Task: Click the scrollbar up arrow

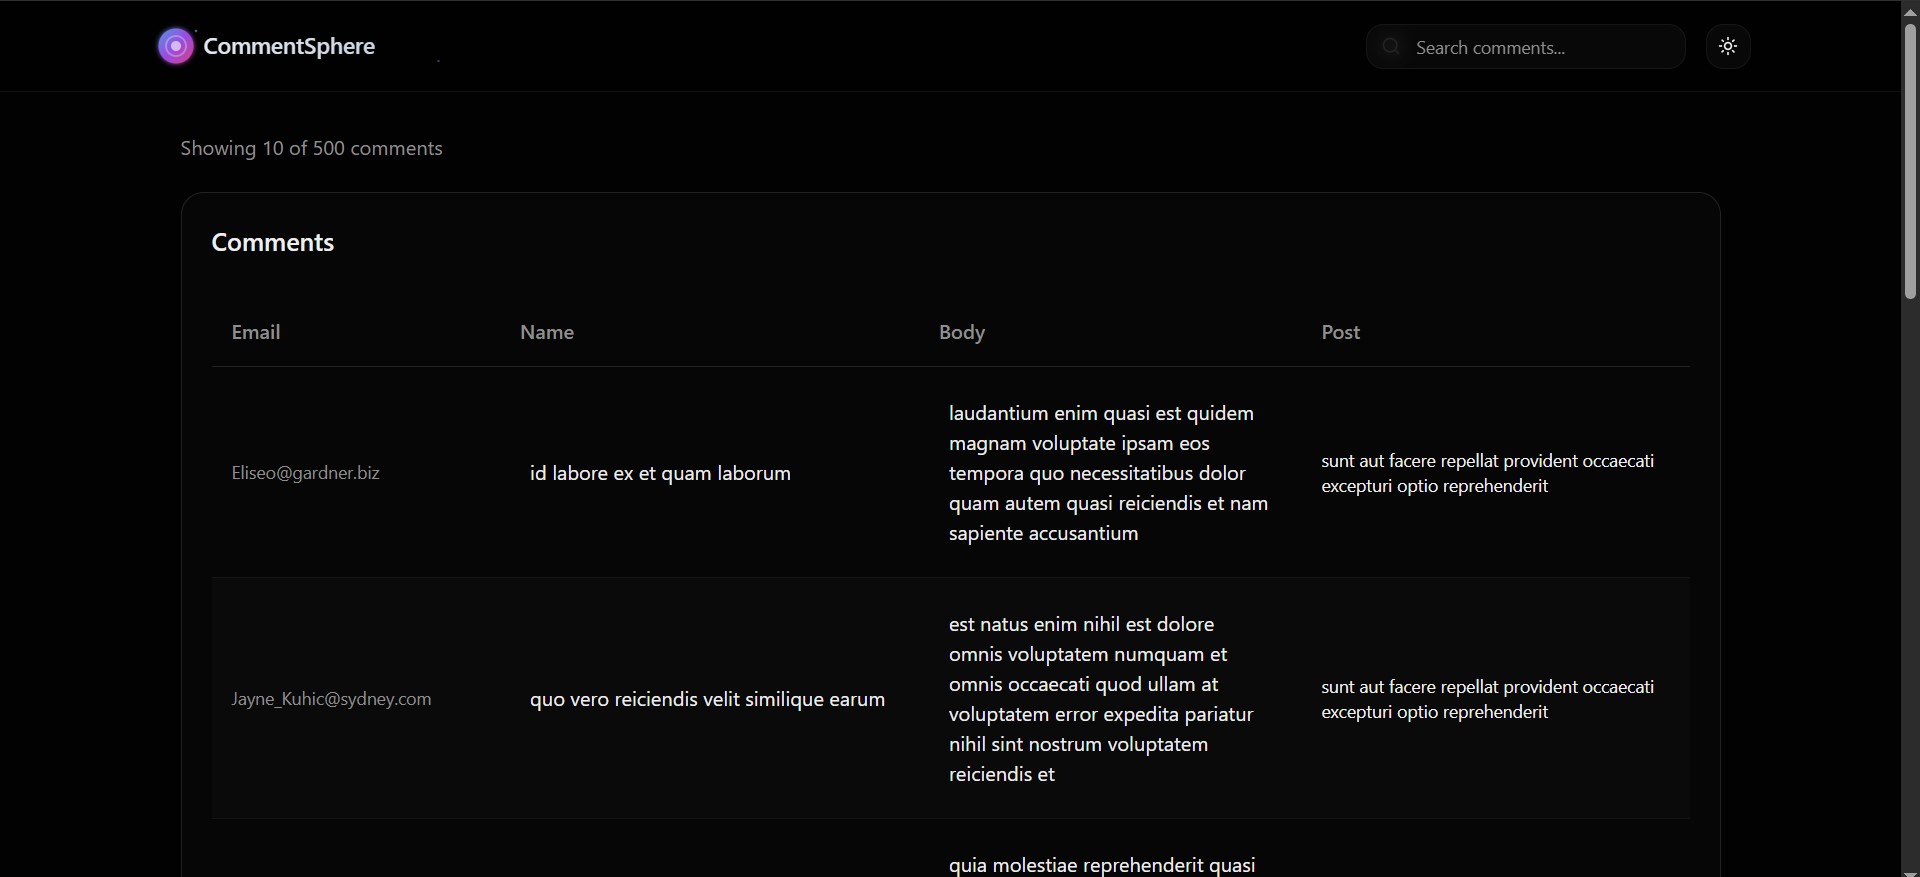Action: tap(1910, 10)
